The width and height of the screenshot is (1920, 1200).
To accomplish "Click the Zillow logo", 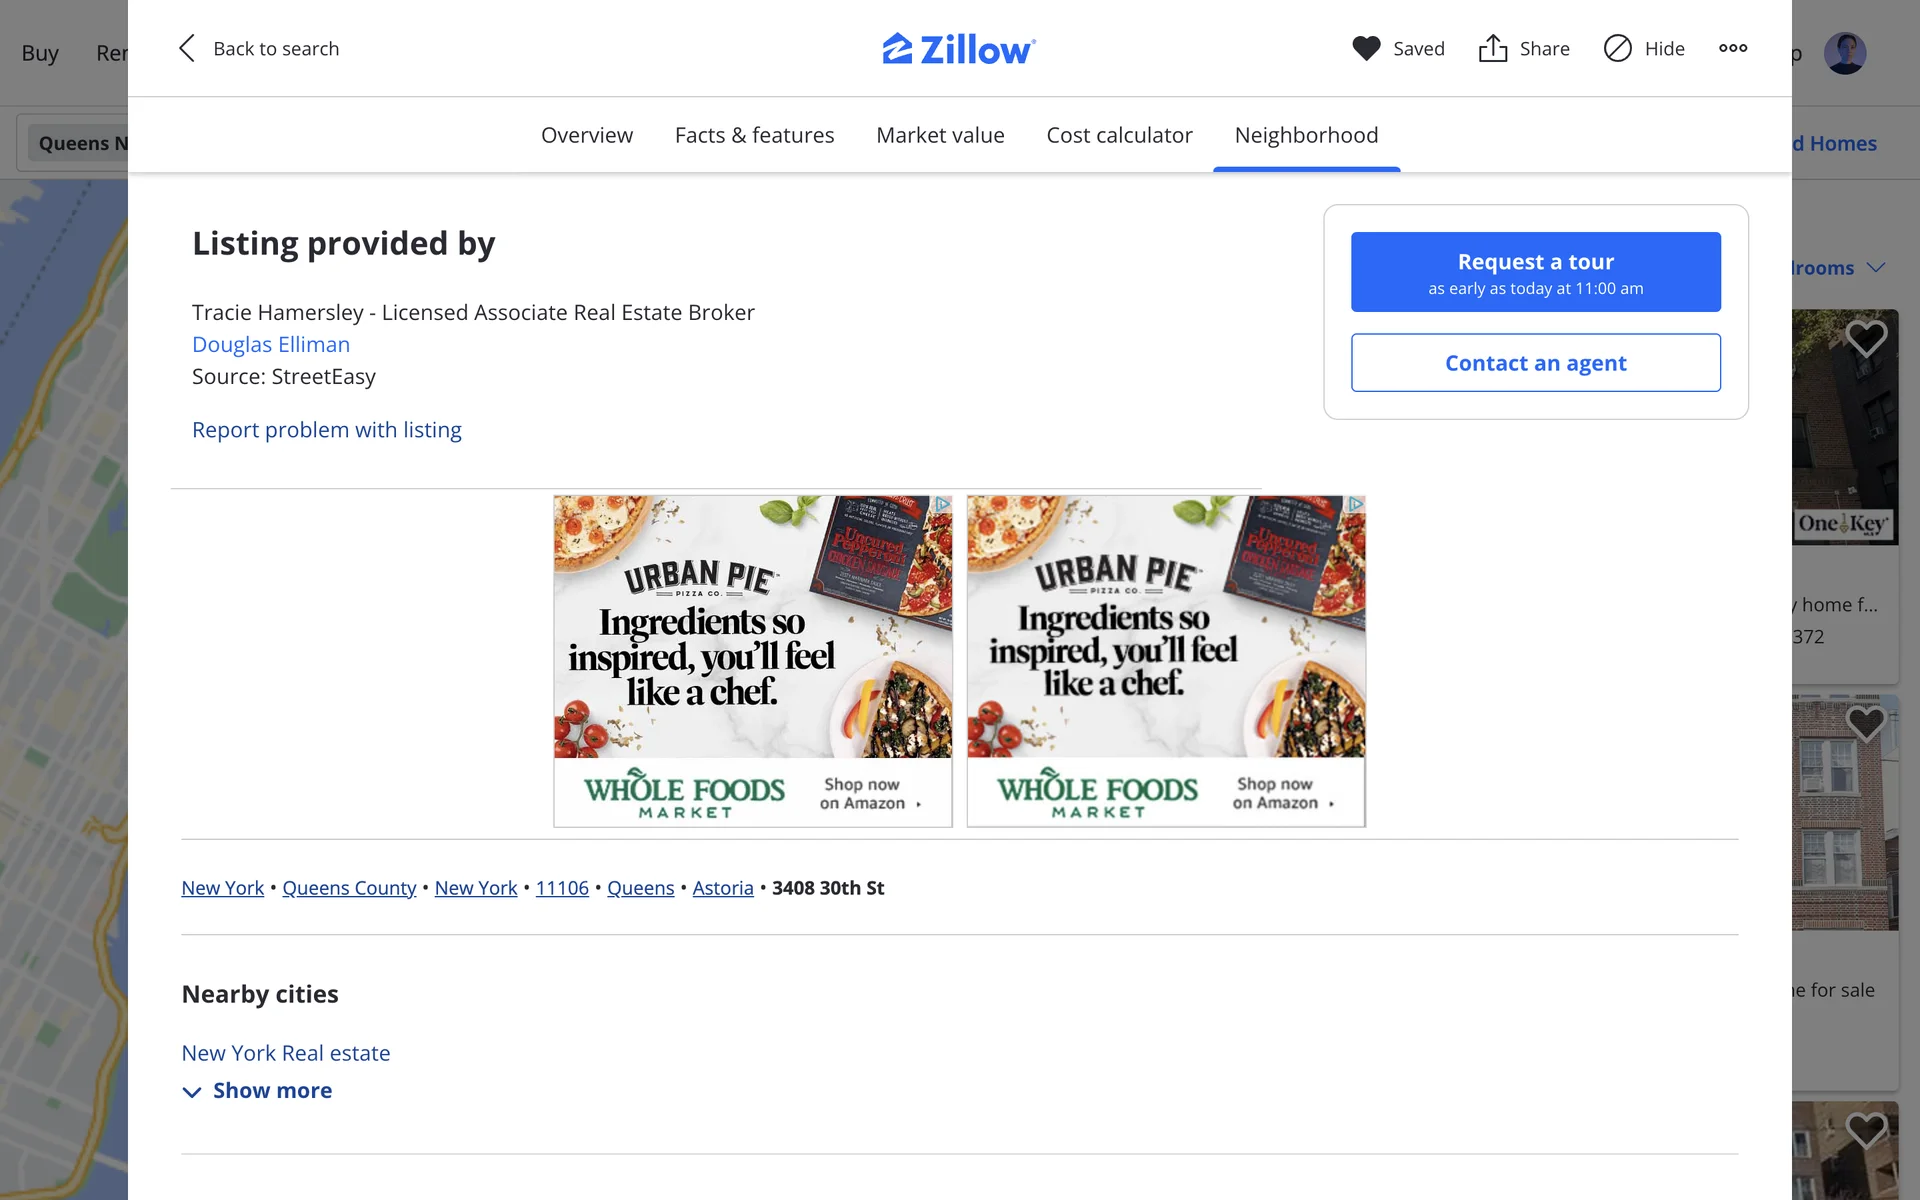I will [x=959, y=48].
